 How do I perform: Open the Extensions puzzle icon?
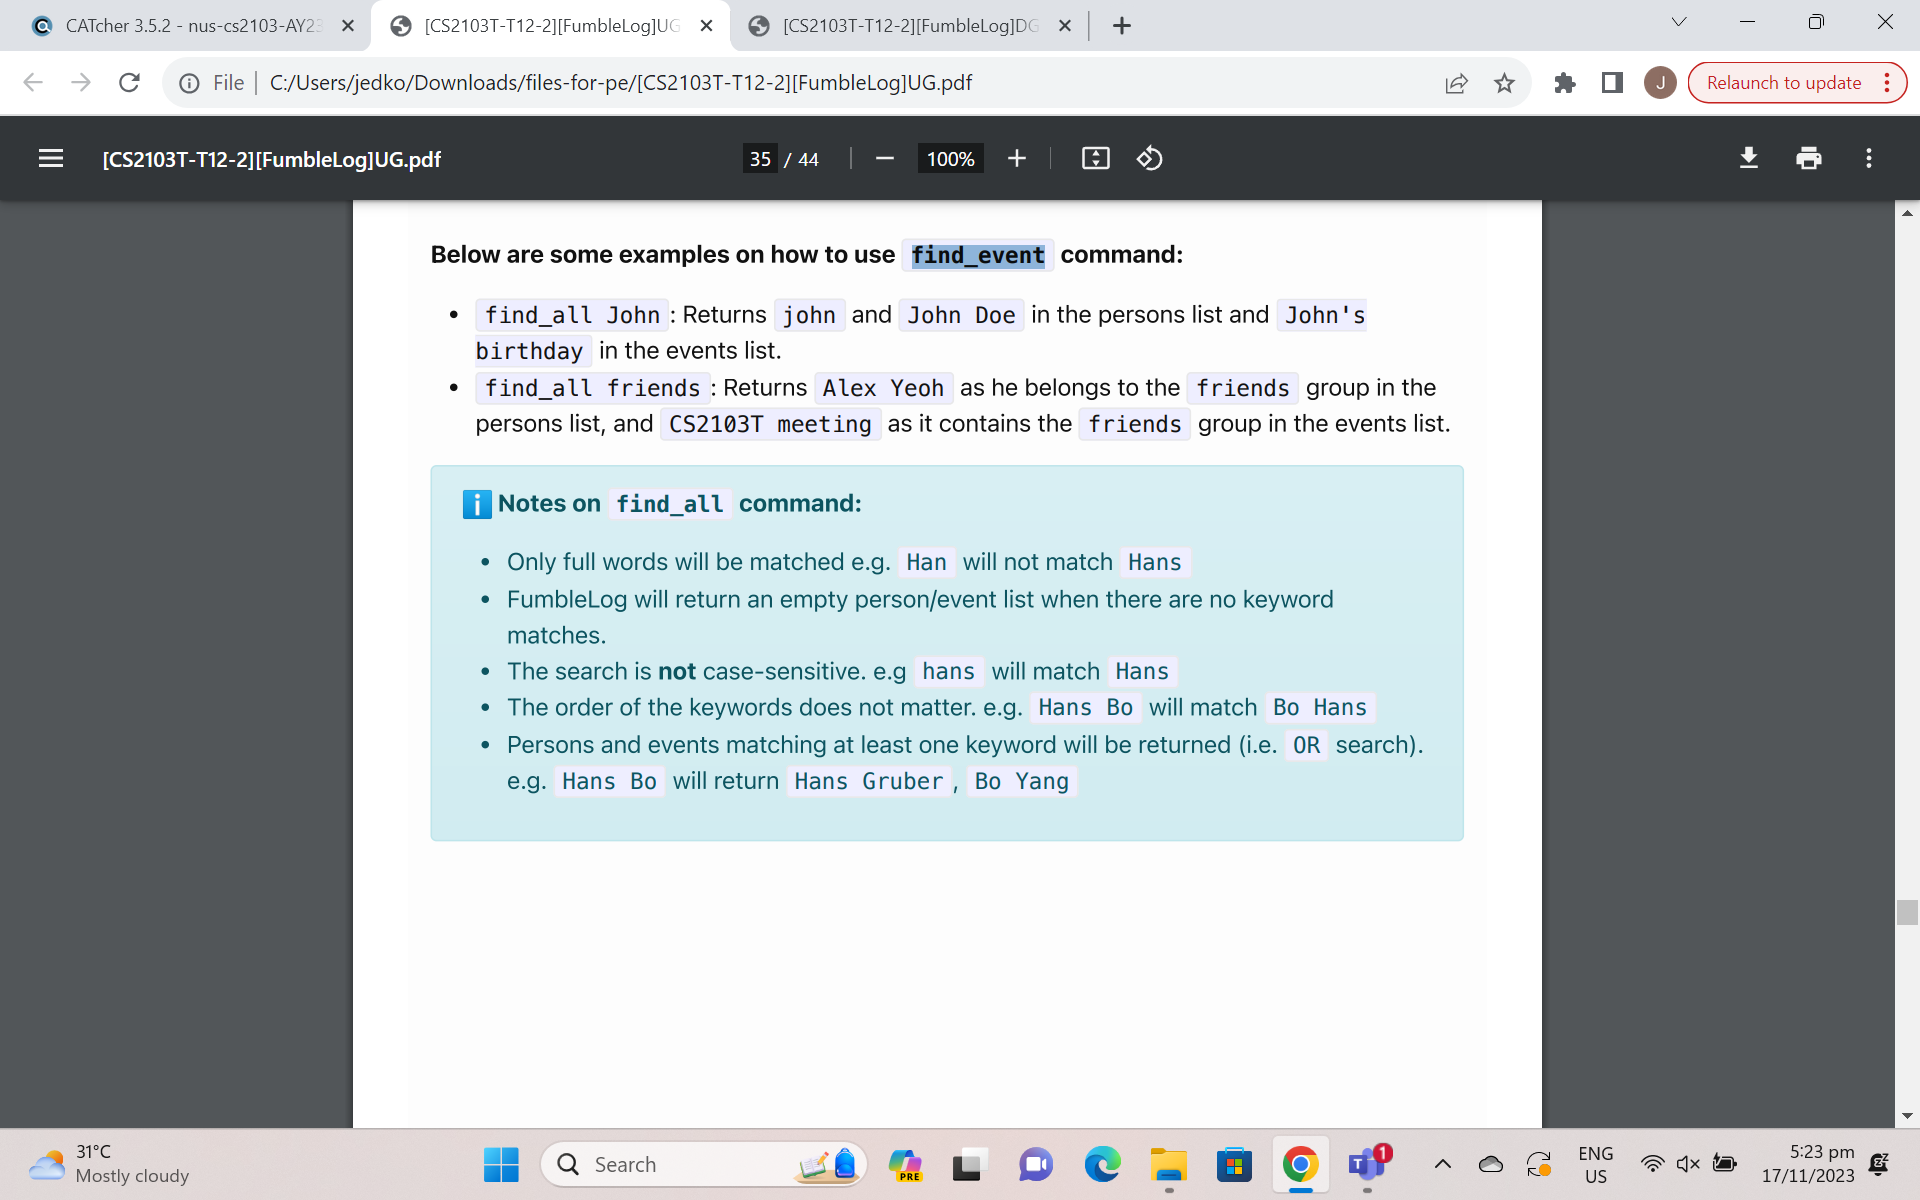point(1565,83)
